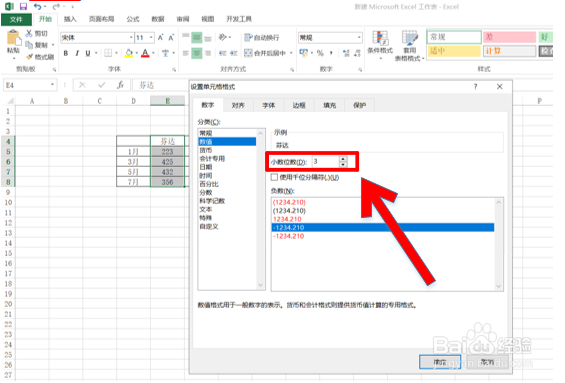Open the Insert ribbon tab

[x=70, y=19]
